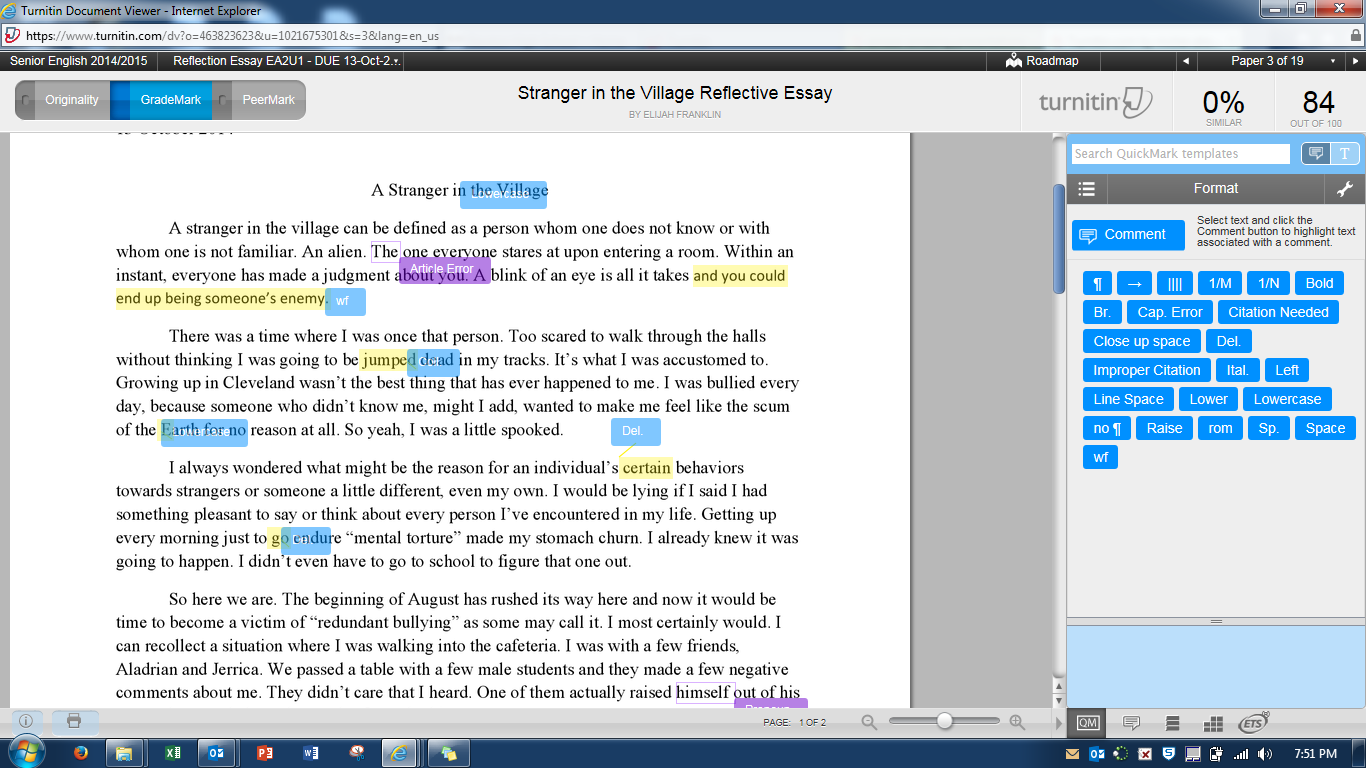Open the Roadmap menu item
The image size is (1366, 768).
pos(1043,61)
